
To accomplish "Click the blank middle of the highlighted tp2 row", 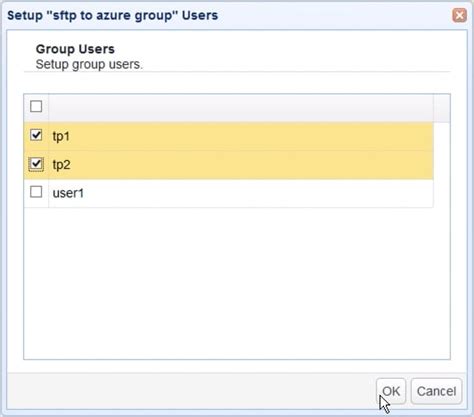I will pyautogui.click(x=241, y=165).
